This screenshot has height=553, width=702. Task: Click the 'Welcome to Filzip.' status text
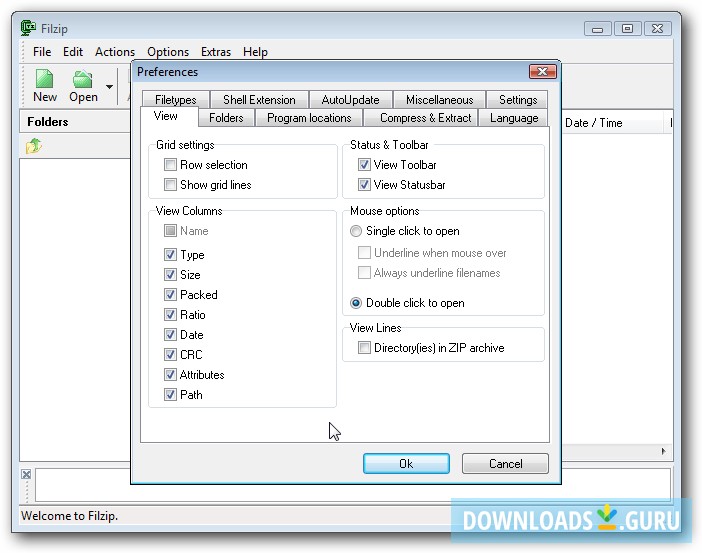coord(69,516)
